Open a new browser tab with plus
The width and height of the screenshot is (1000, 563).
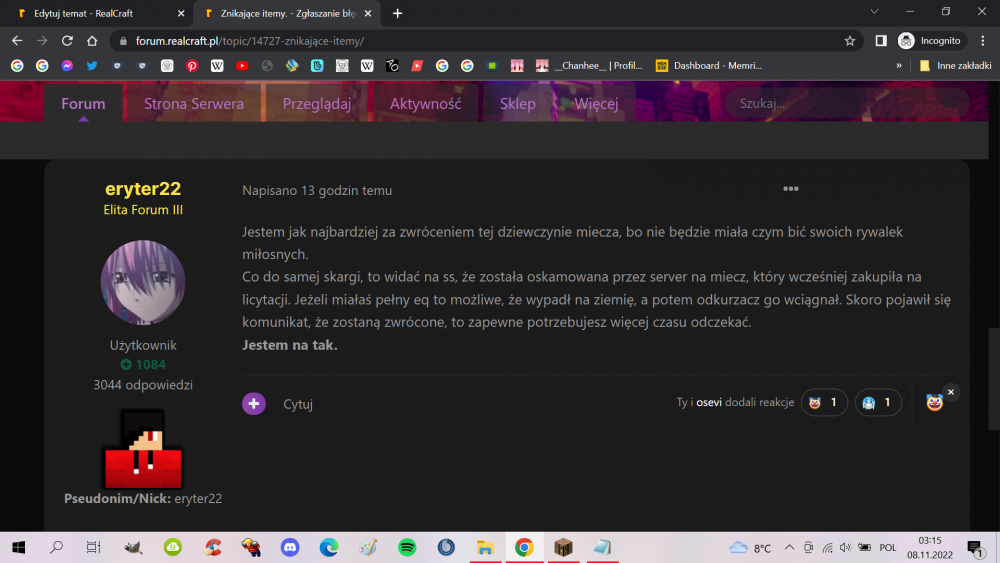point(397,13)
